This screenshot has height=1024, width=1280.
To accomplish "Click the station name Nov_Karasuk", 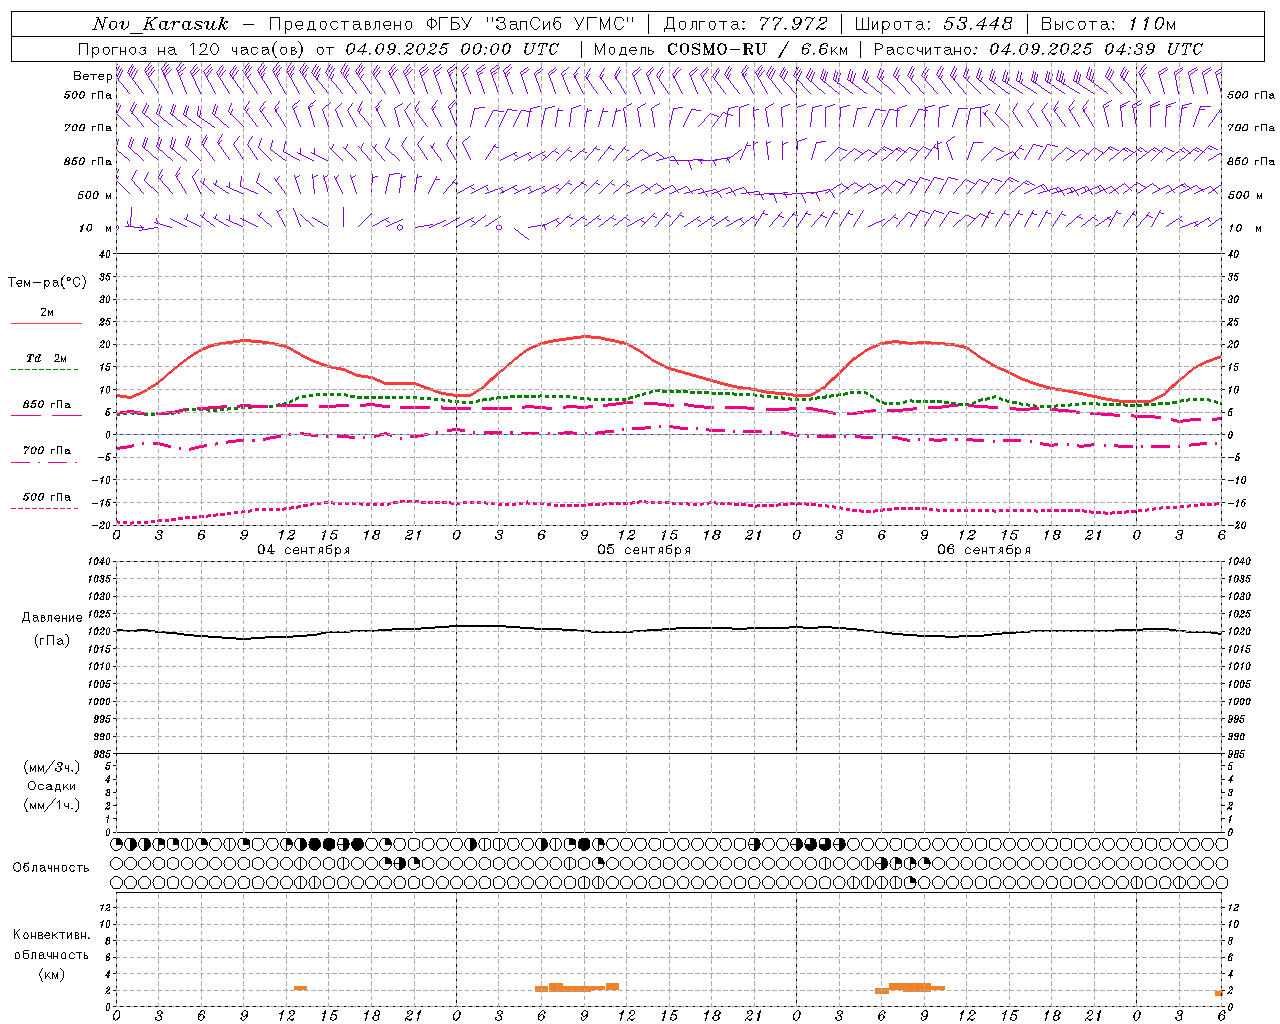I will coord(160,24).
